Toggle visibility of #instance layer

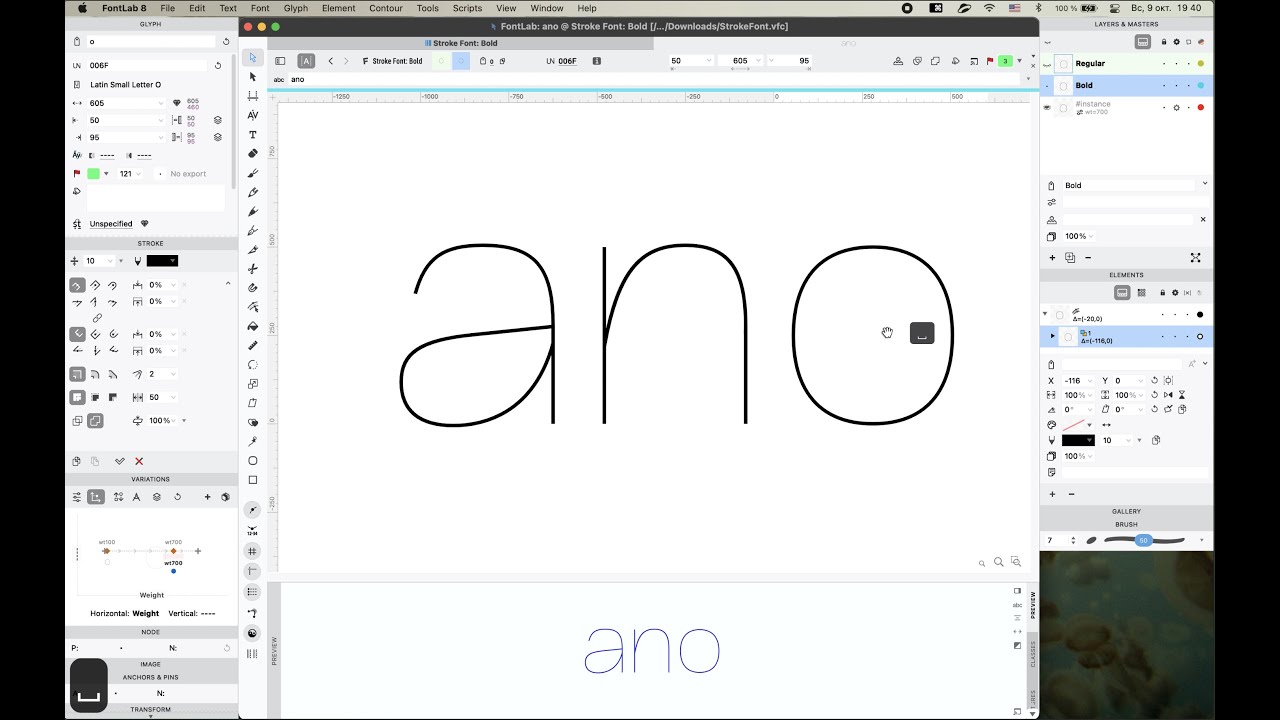pos(1047,107)
